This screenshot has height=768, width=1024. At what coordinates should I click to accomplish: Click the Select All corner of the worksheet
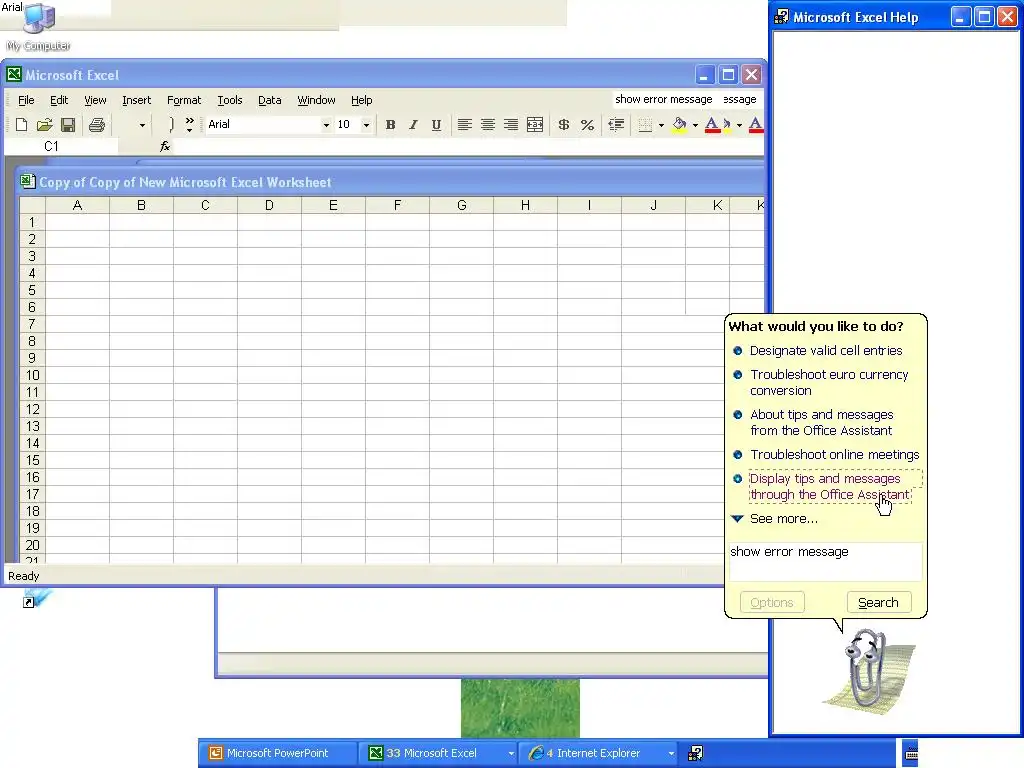[32, 205]
